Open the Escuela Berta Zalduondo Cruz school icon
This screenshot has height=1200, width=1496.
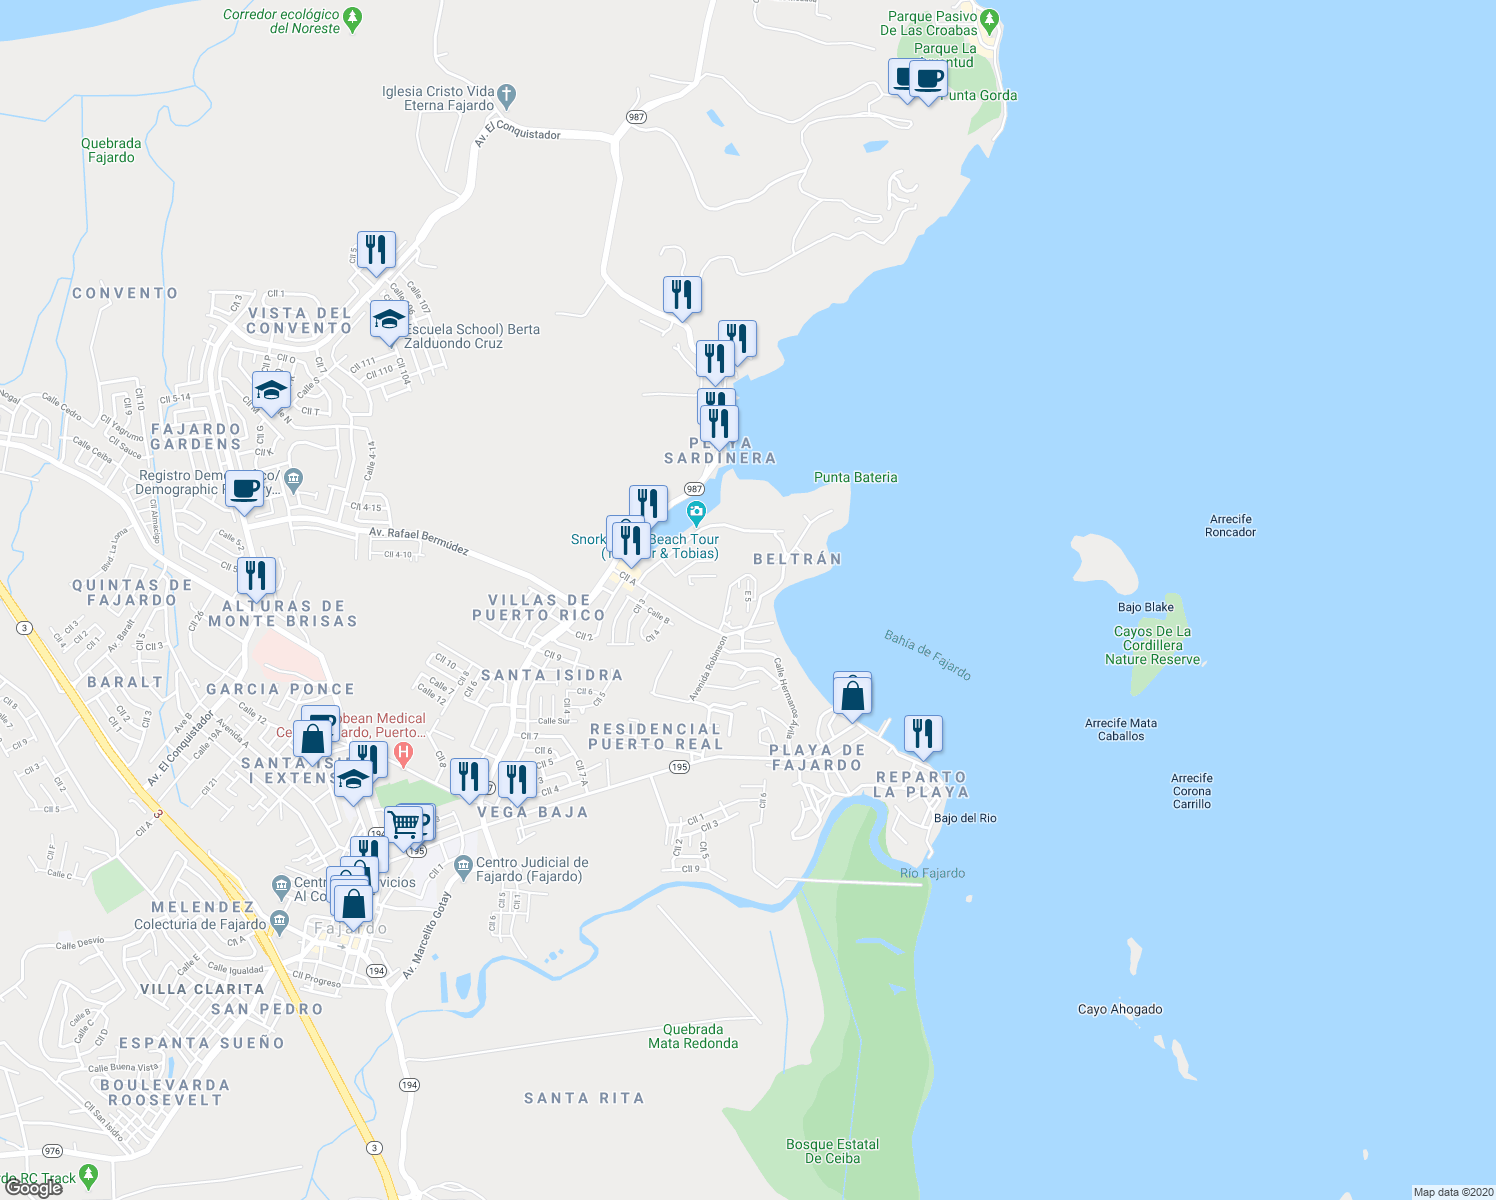tap(389, 319)
